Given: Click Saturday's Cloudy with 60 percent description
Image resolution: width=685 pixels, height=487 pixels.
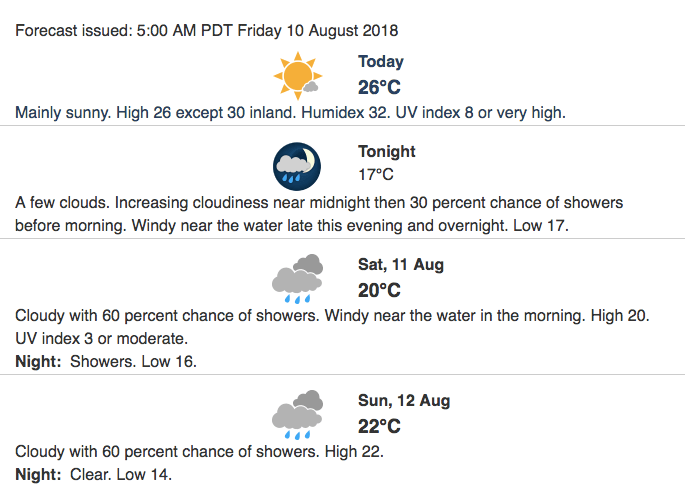Looking at the screenshot, I should tap(332, 315).
